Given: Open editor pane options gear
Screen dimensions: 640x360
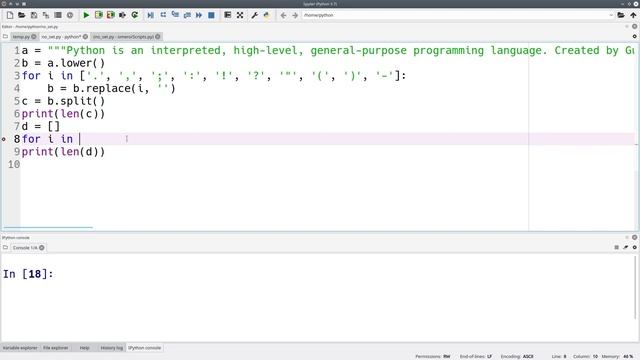Looking at the screenshot, I should click(634, 36).
